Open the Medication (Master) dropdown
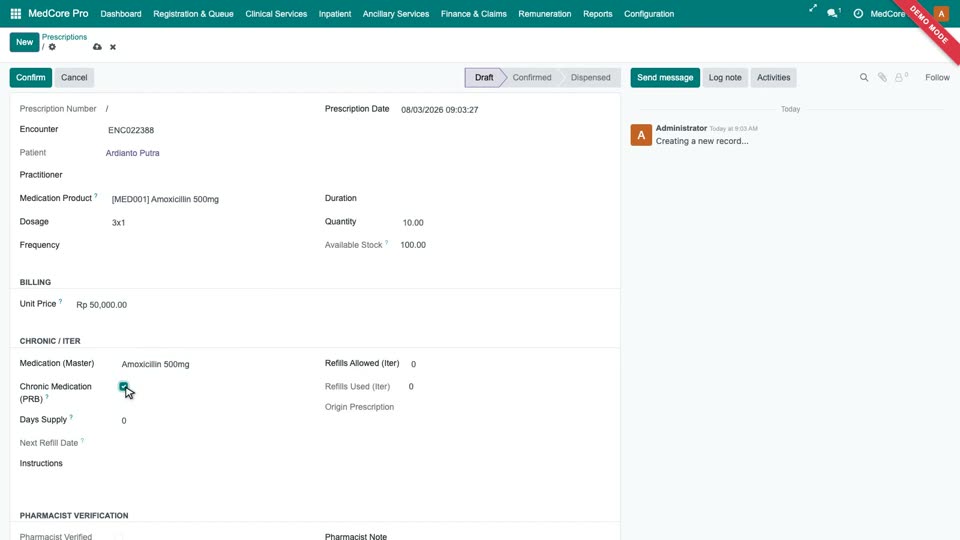Screen dimensions: 960x540 214,364
